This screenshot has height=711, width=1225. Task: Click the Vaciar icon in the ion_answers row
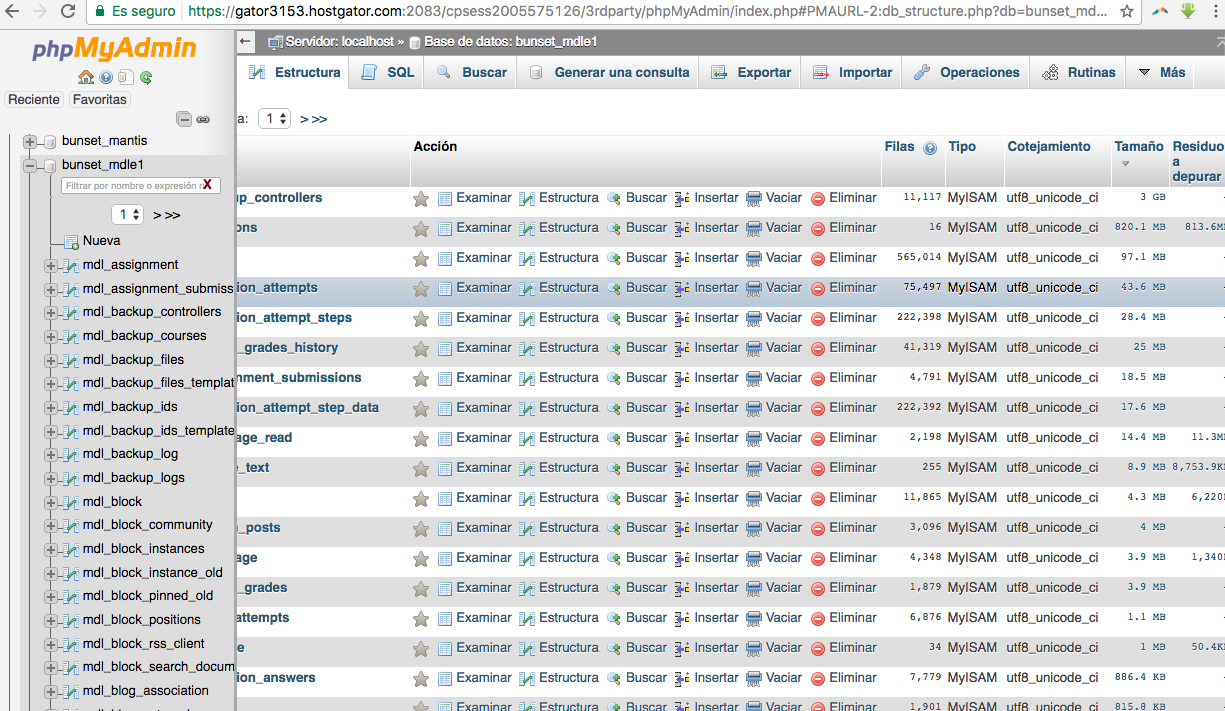click(x=754, y=678)
